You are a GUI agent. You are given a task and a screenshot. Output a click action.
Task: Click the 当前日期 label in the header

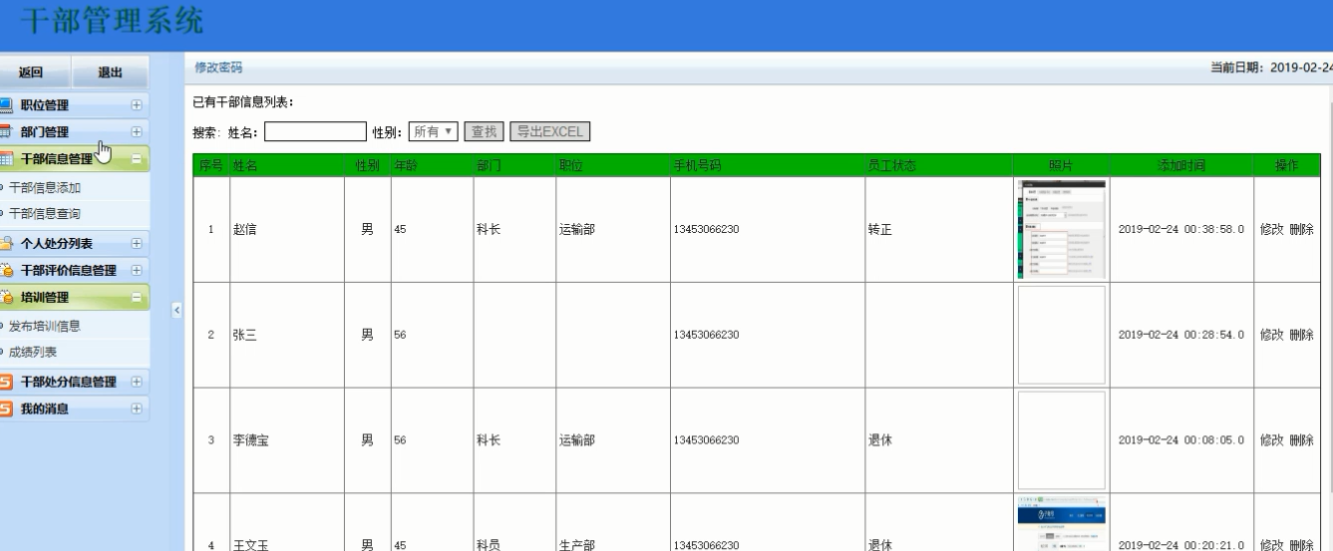point(1239,68)
